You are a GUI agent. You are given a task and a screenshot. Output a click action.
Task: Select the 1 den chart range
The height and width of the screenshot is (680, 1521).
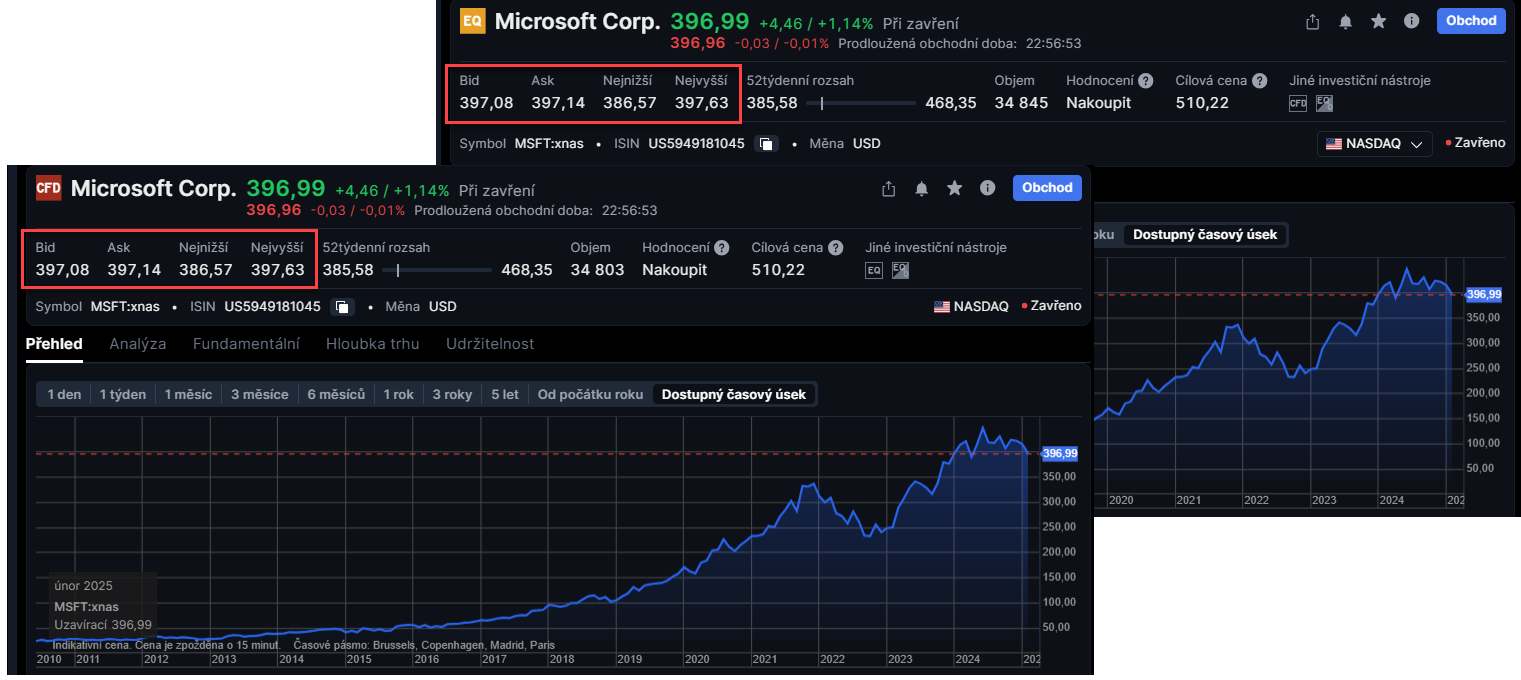(x=64, y=395)
